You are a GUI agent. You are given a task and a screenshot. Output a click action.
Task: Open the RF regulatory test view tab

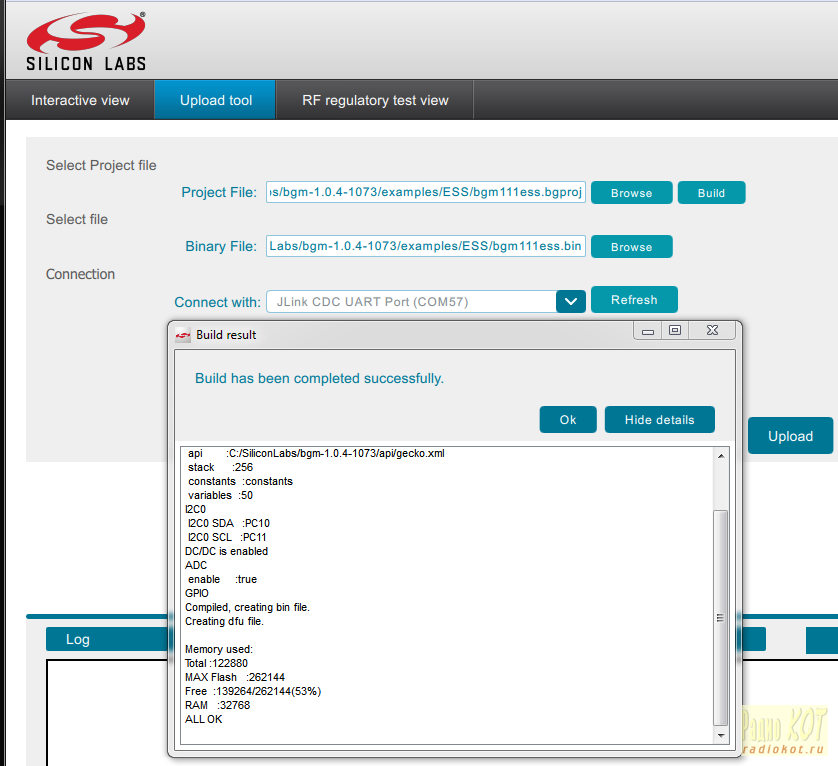pyautogui.click(x=375, y=100)
